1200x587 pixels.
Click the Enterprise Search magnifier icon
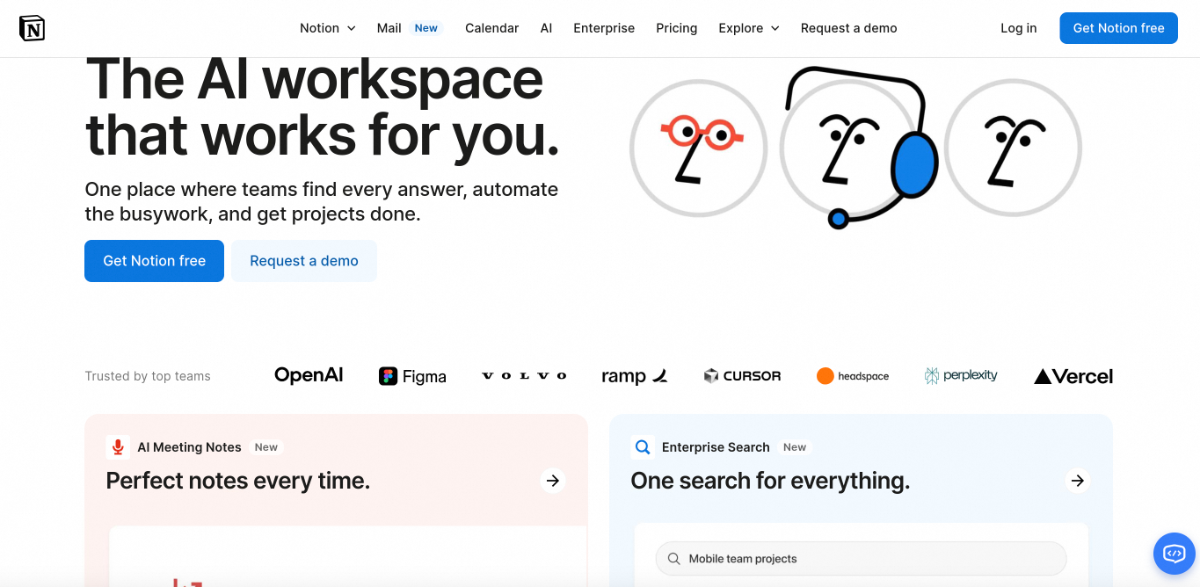point(642,447)
